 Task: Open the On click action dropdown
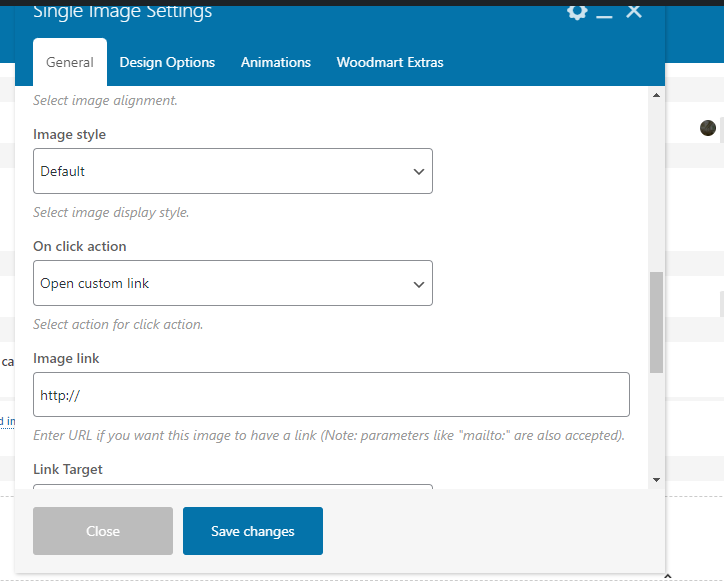pyautogui.click(x=233, y=283)
